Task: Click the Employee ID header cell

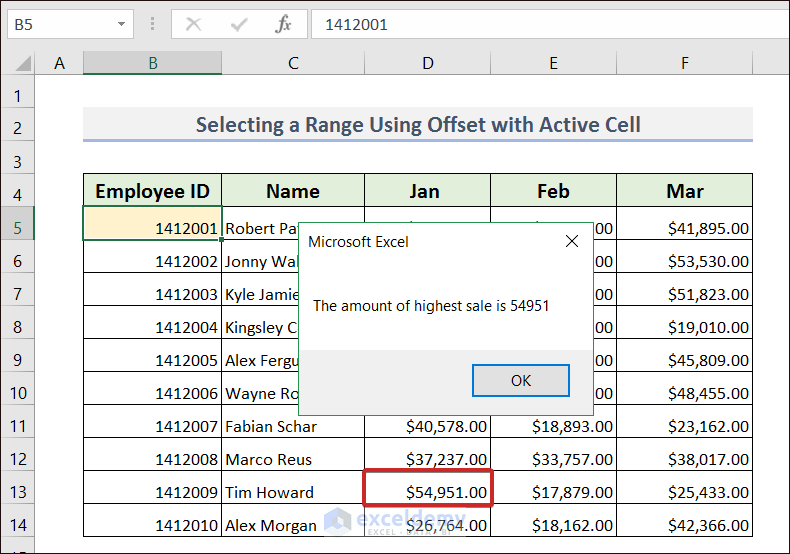Action: tap(153, 190)
